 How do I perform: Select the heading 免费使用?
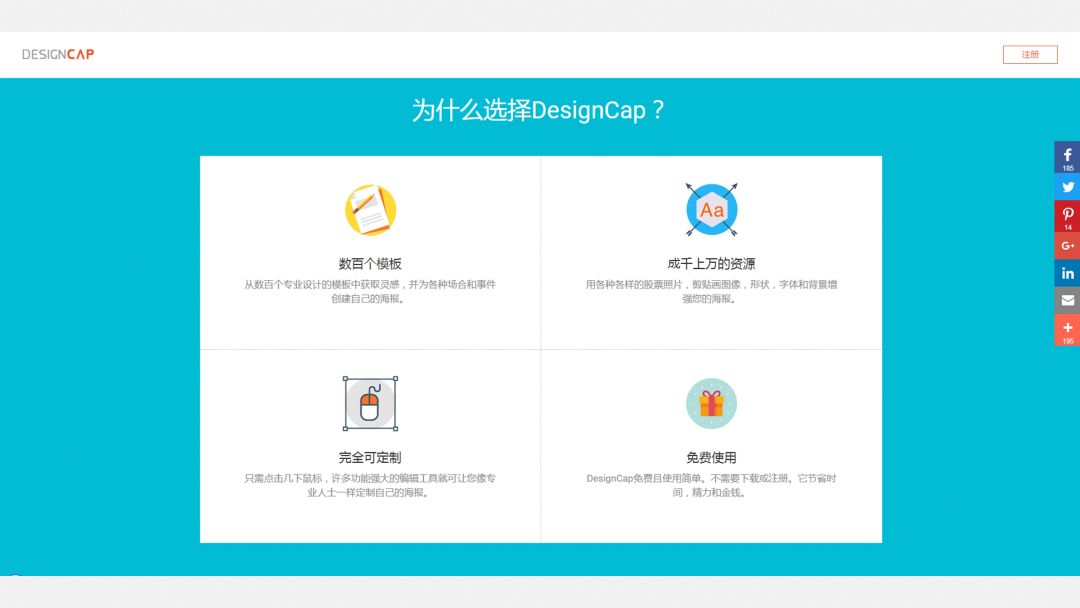click(x=712, y=457)
